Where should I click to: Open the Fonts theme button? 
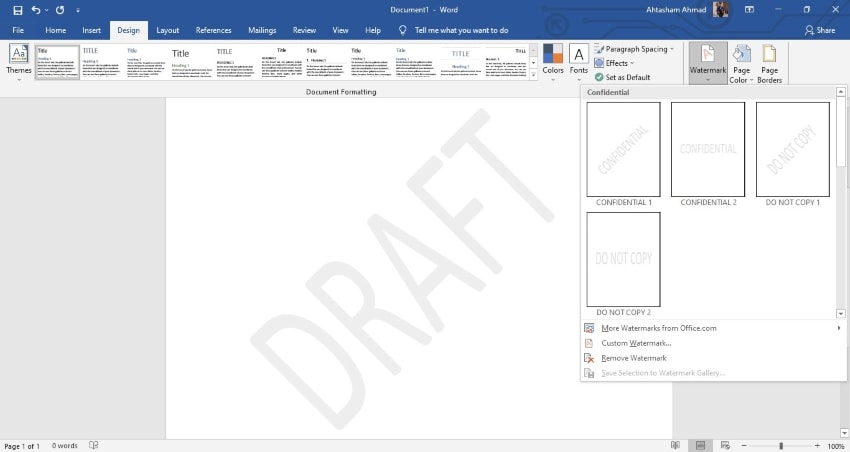[x=578, y=63]
